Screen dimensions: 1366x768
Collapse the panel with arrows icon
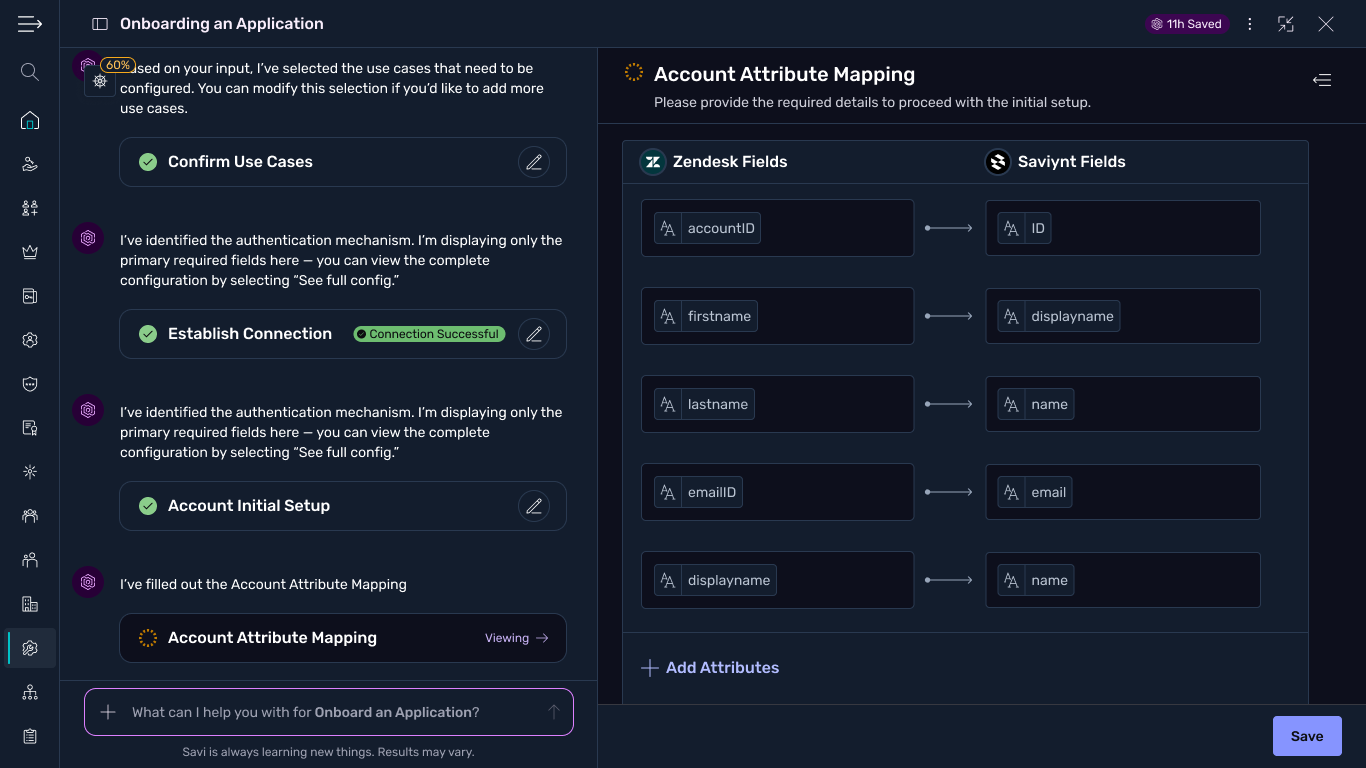click(1286, 24)
